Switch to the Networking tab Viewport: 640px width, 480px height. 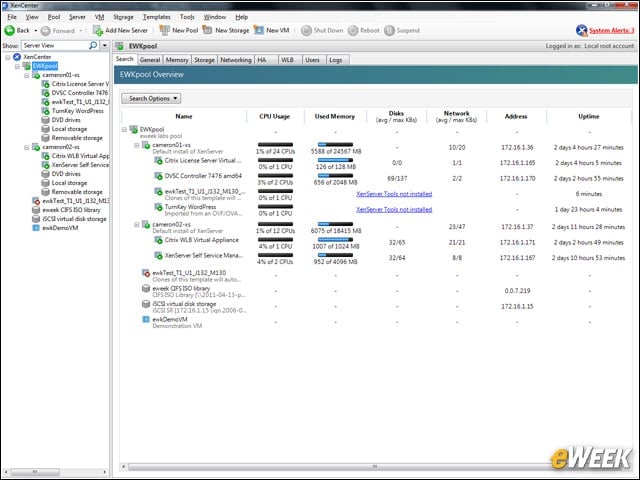point(236,60)
